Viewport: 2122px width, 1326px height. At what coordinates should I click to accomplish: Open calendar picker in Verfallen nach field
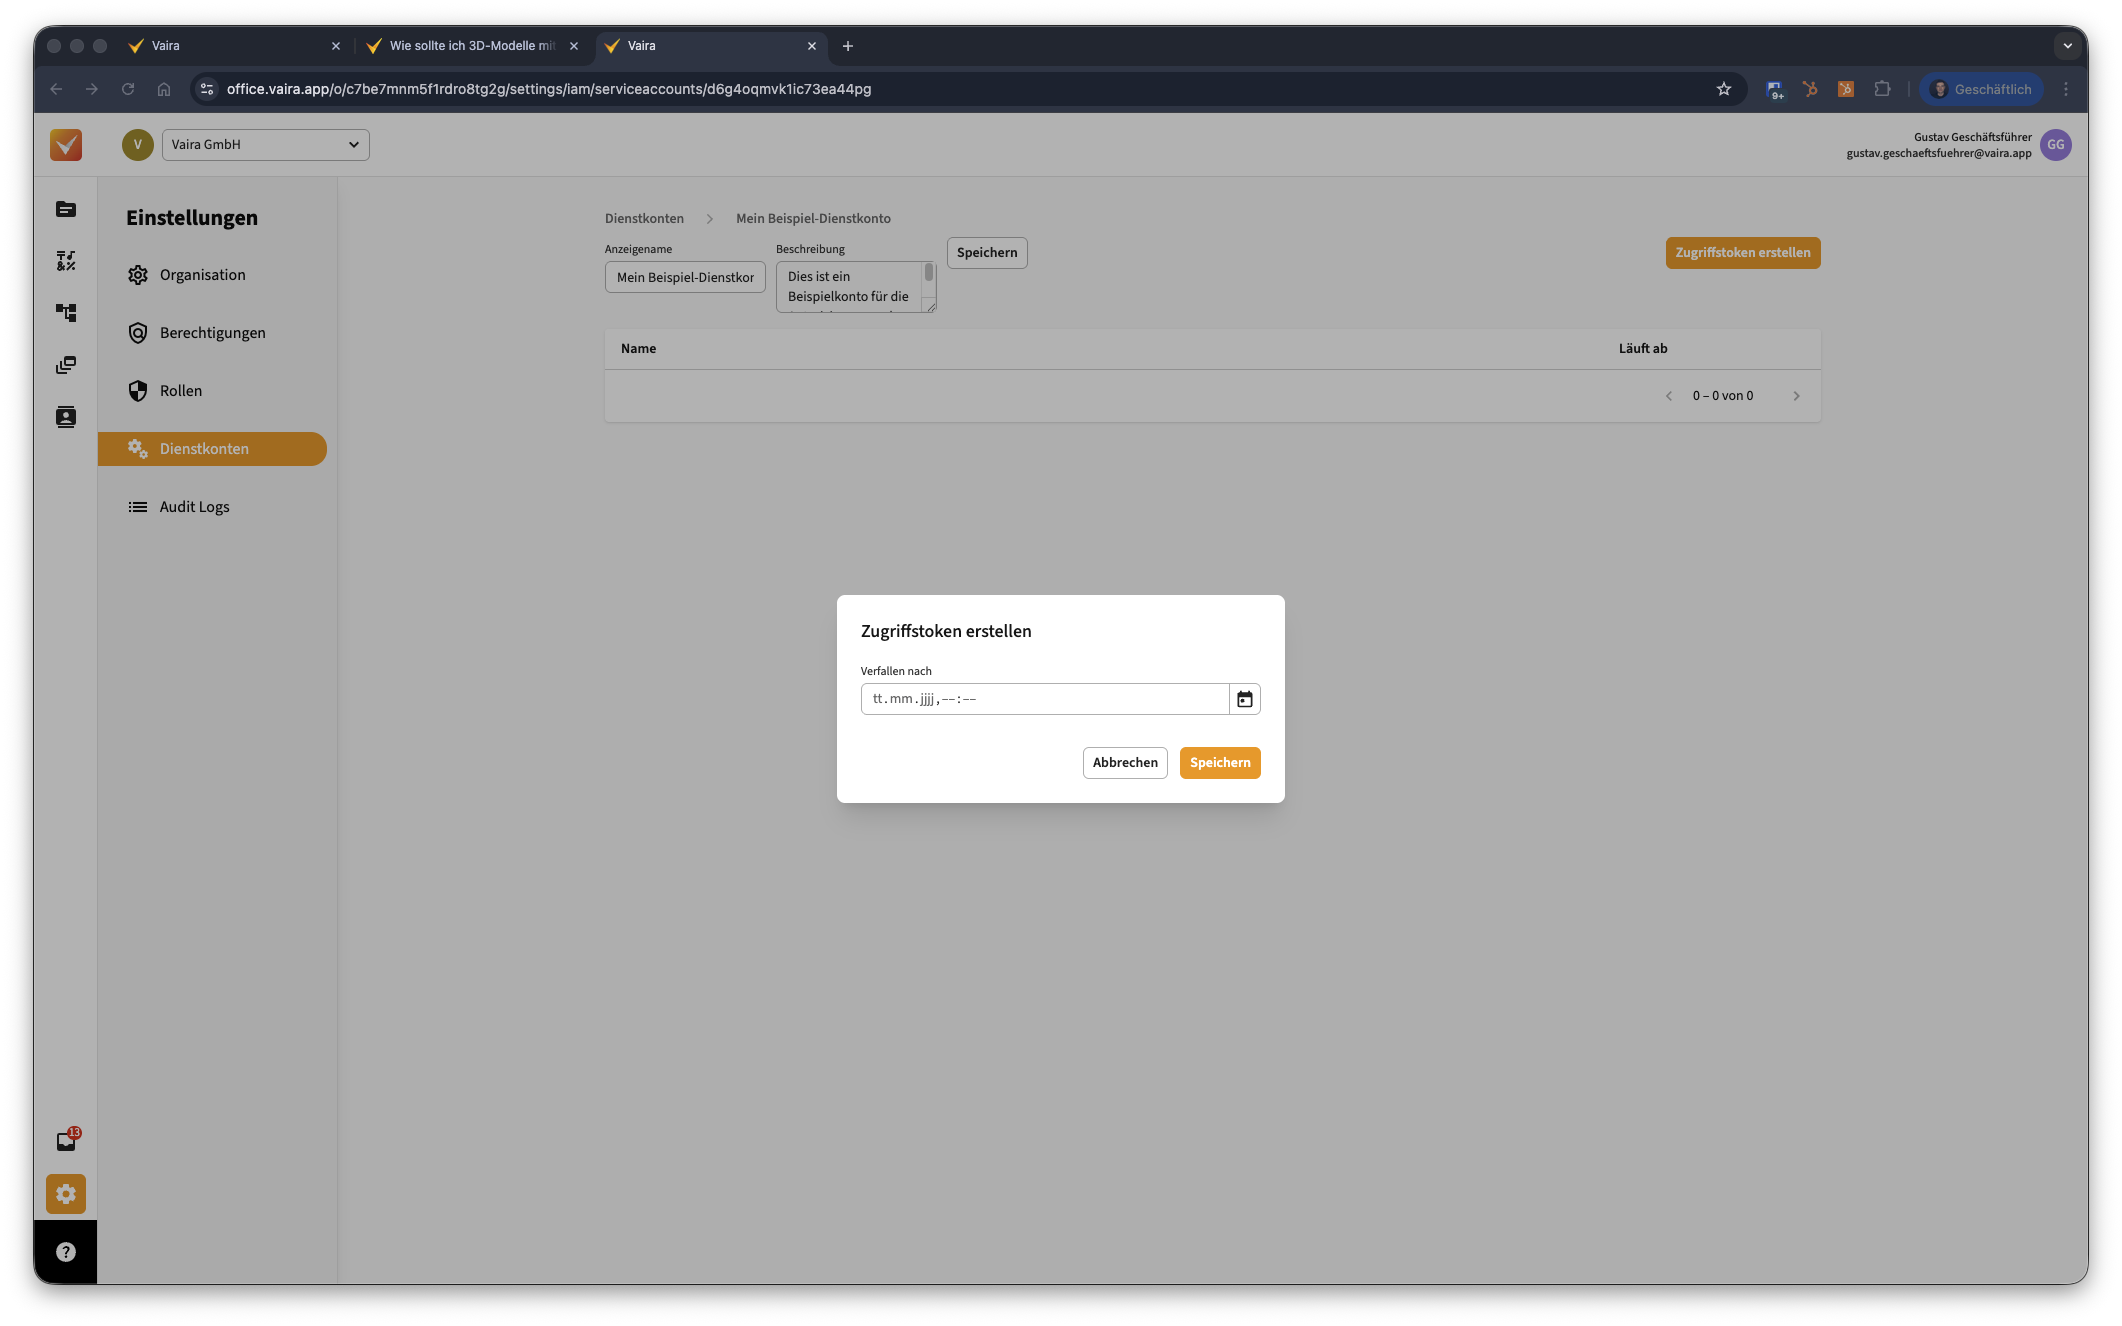point(1244,699)
